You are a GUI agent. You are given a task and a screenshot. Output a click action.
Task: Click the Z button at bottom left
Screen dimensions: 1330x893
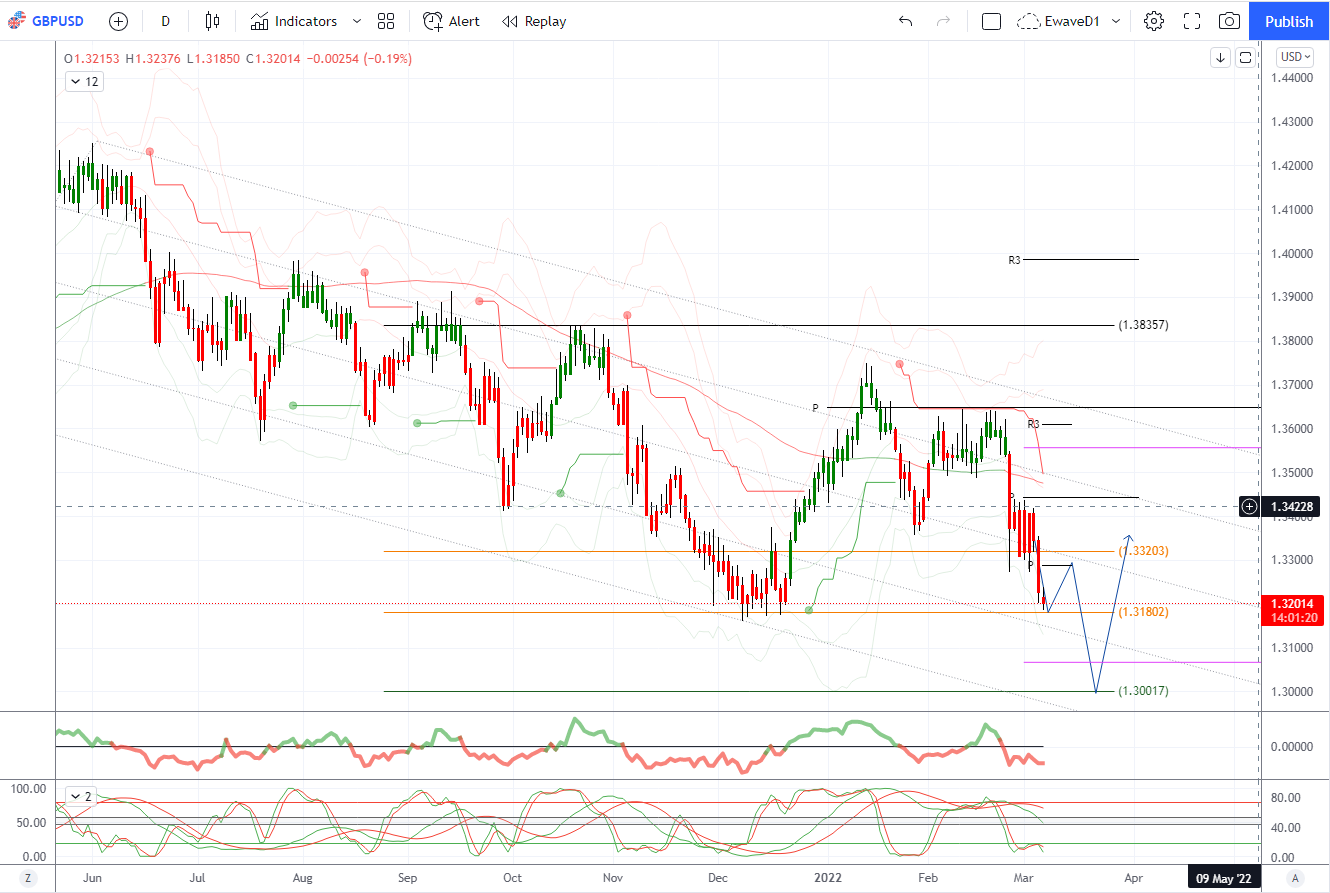[x=29, y=877]
